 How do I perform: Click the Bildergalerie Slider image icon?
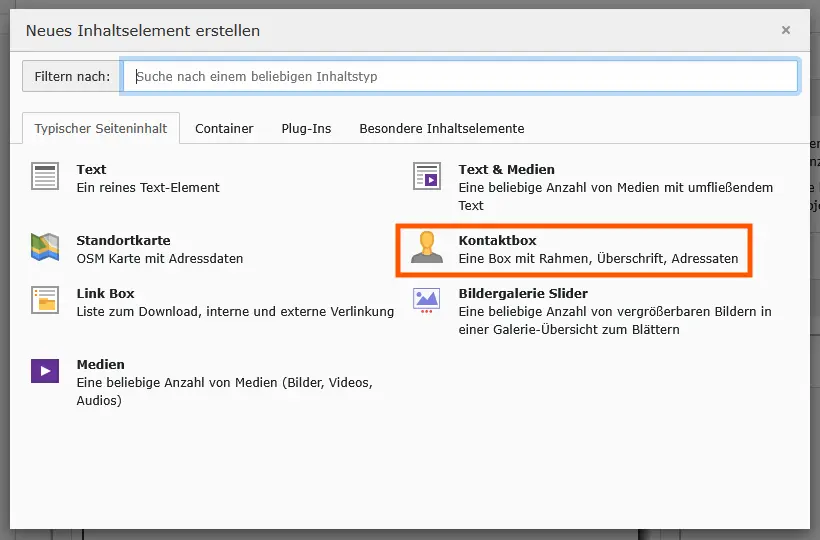pyautogui.click(x=427, y=301)
